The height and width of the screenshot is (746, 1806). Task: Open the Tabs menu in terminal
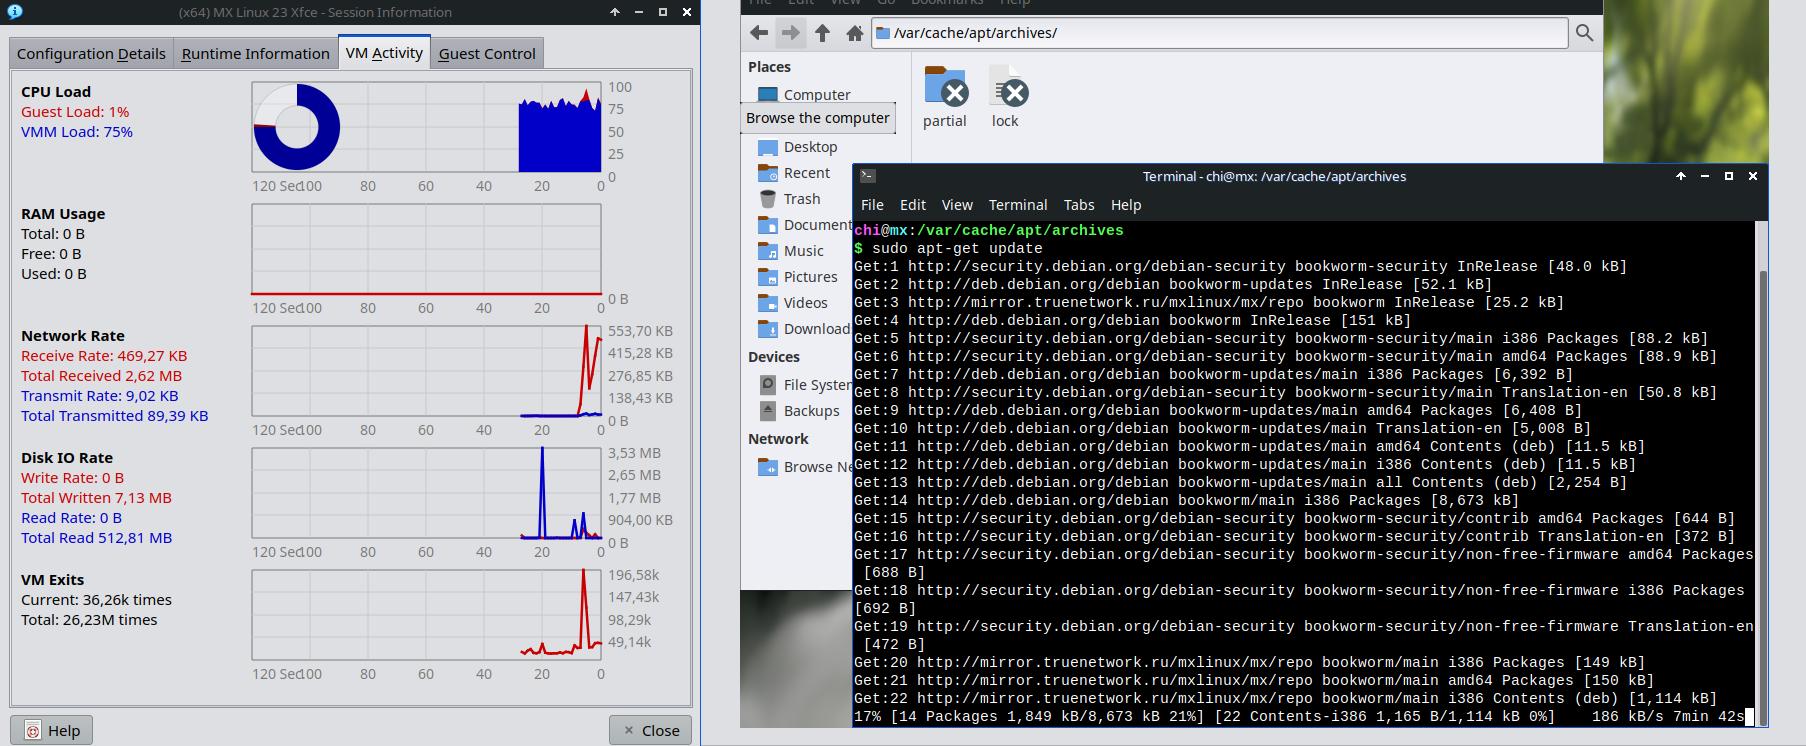pos(1078,205)
